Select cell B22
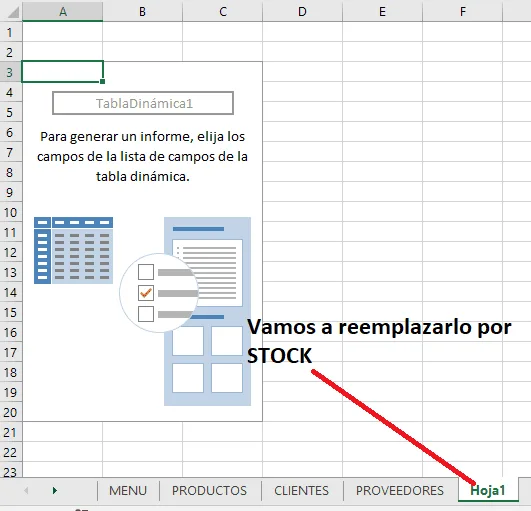The height and width of the screenshot is (511, 531). coord(143,452)
